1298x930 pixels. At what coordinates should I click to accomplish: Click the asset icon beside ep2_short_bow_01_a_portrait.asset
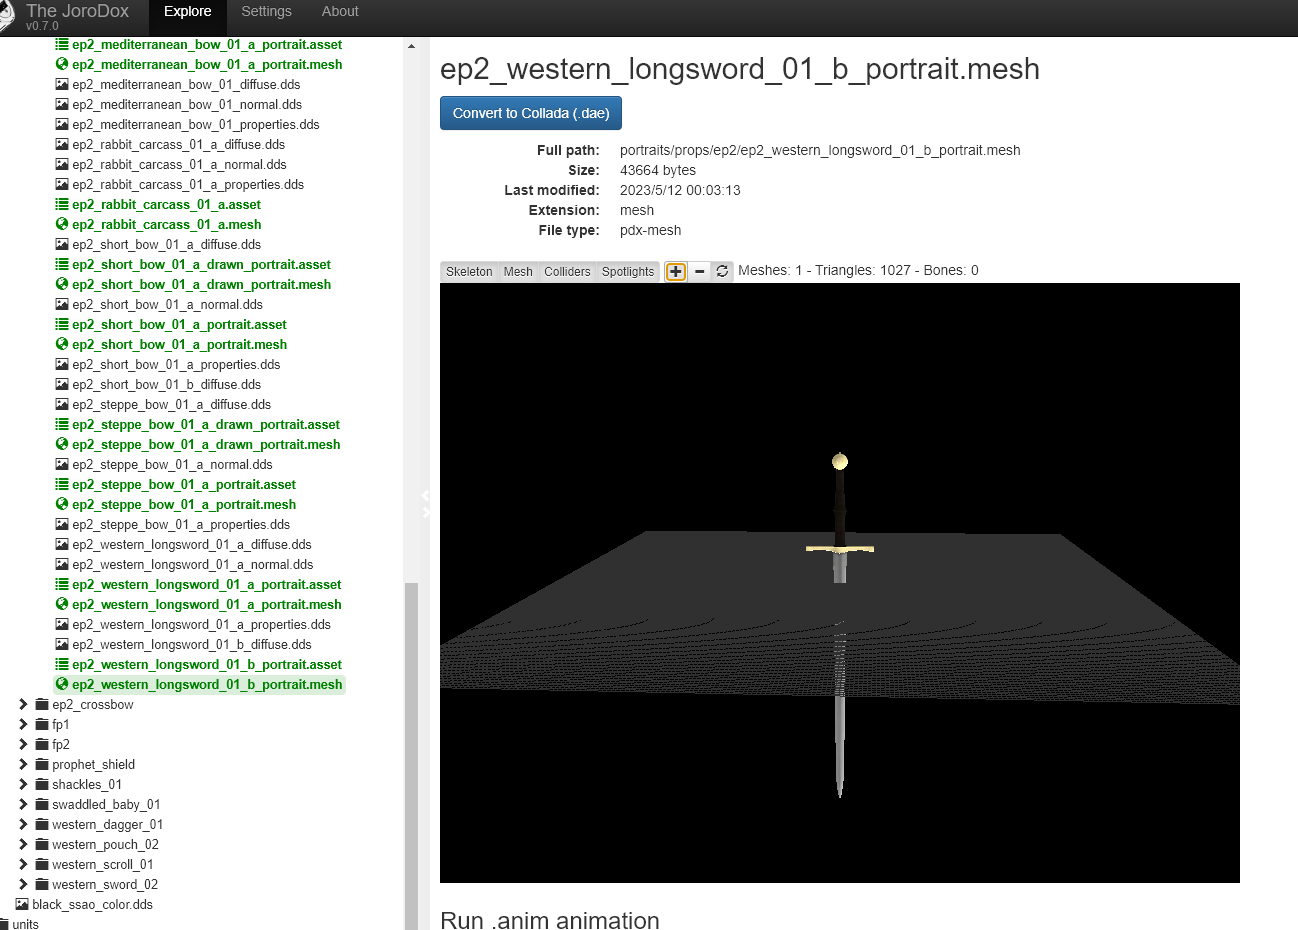tap(61, 324)
